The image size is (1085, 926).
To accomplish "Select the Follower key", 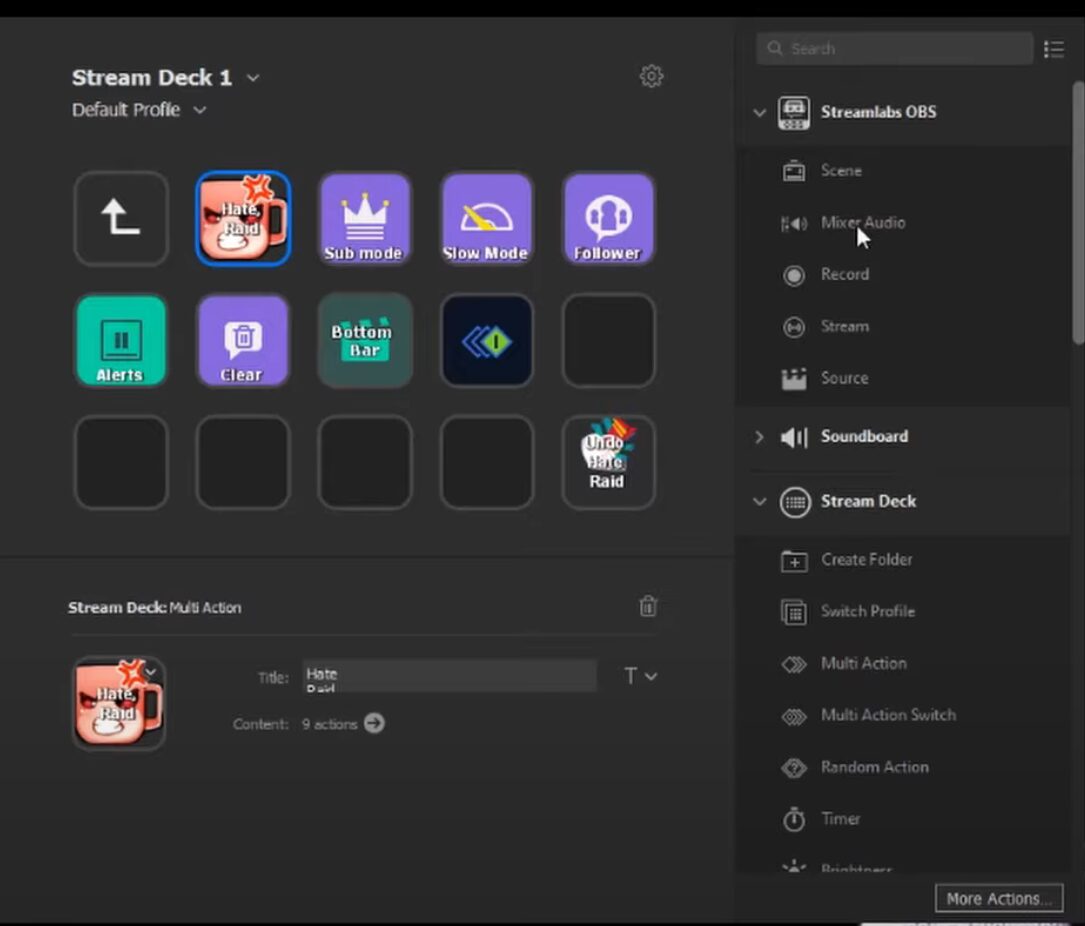I will coord(608,219).
